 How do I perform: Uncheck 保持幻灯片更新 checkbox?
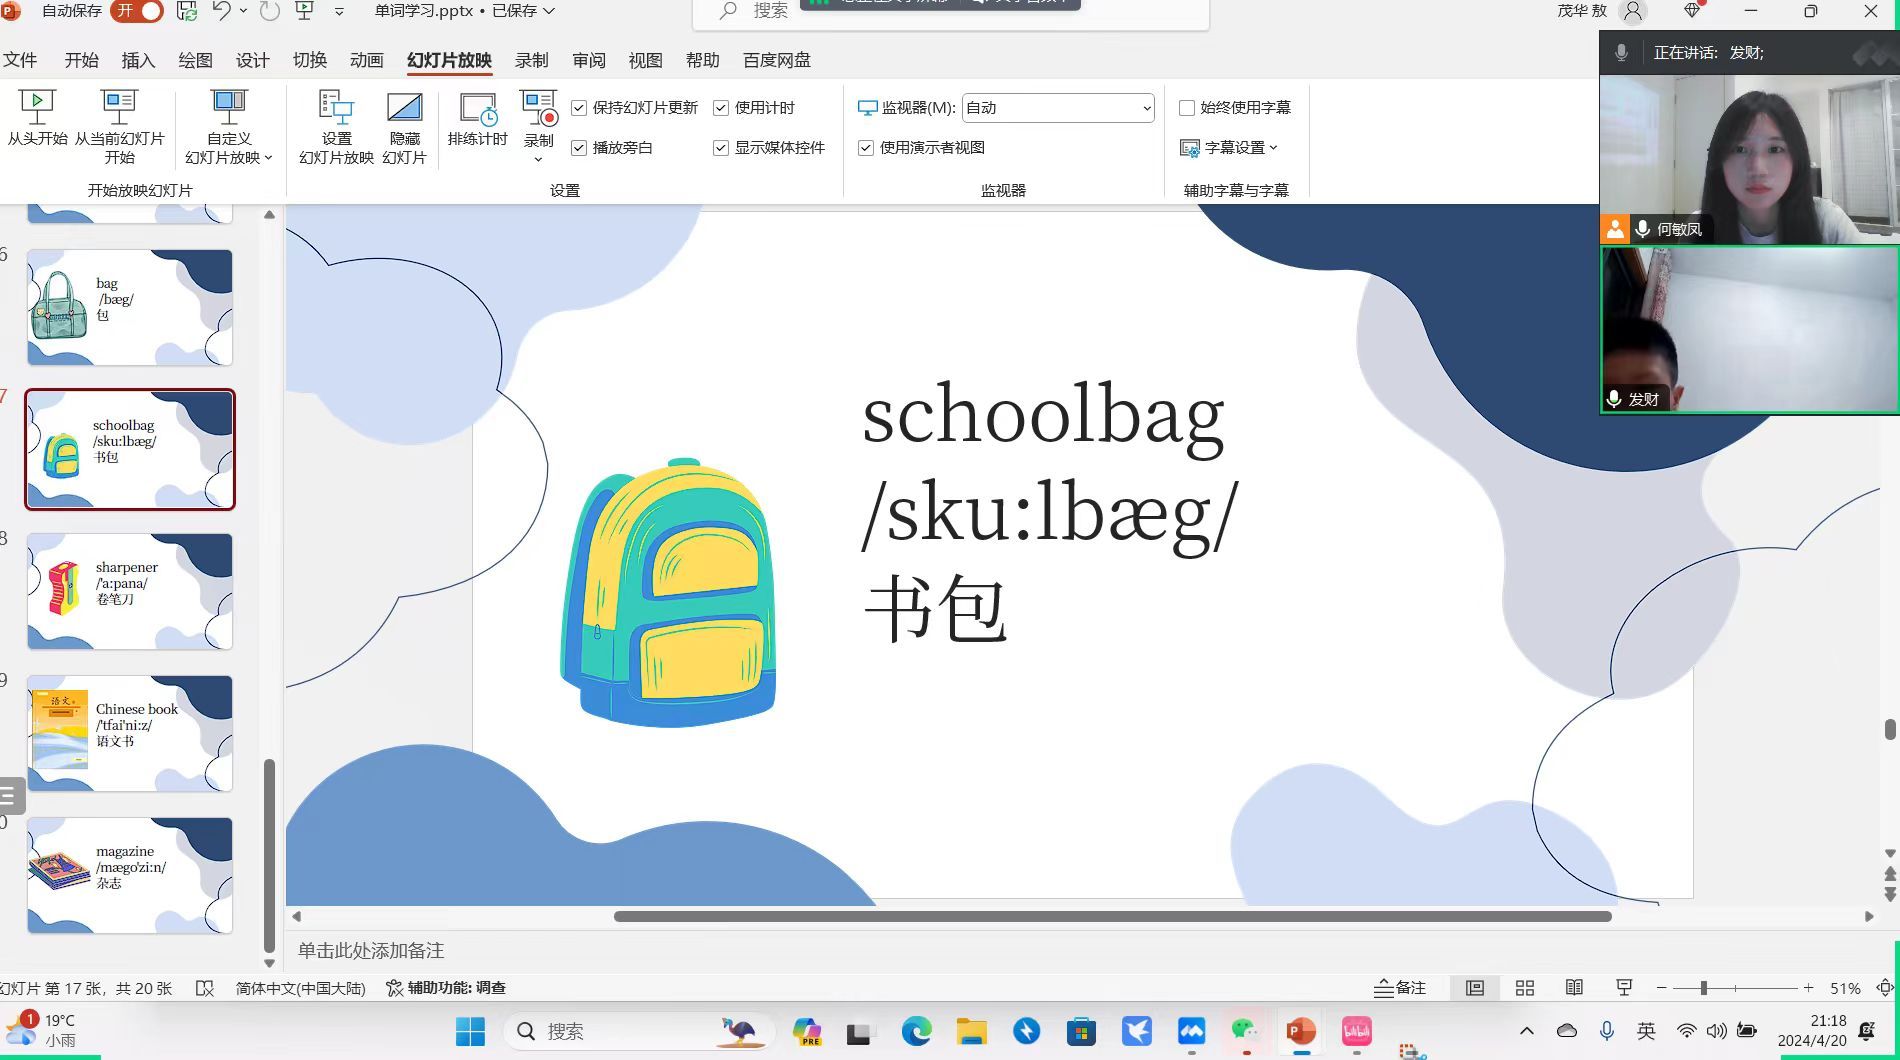point(579,108)
